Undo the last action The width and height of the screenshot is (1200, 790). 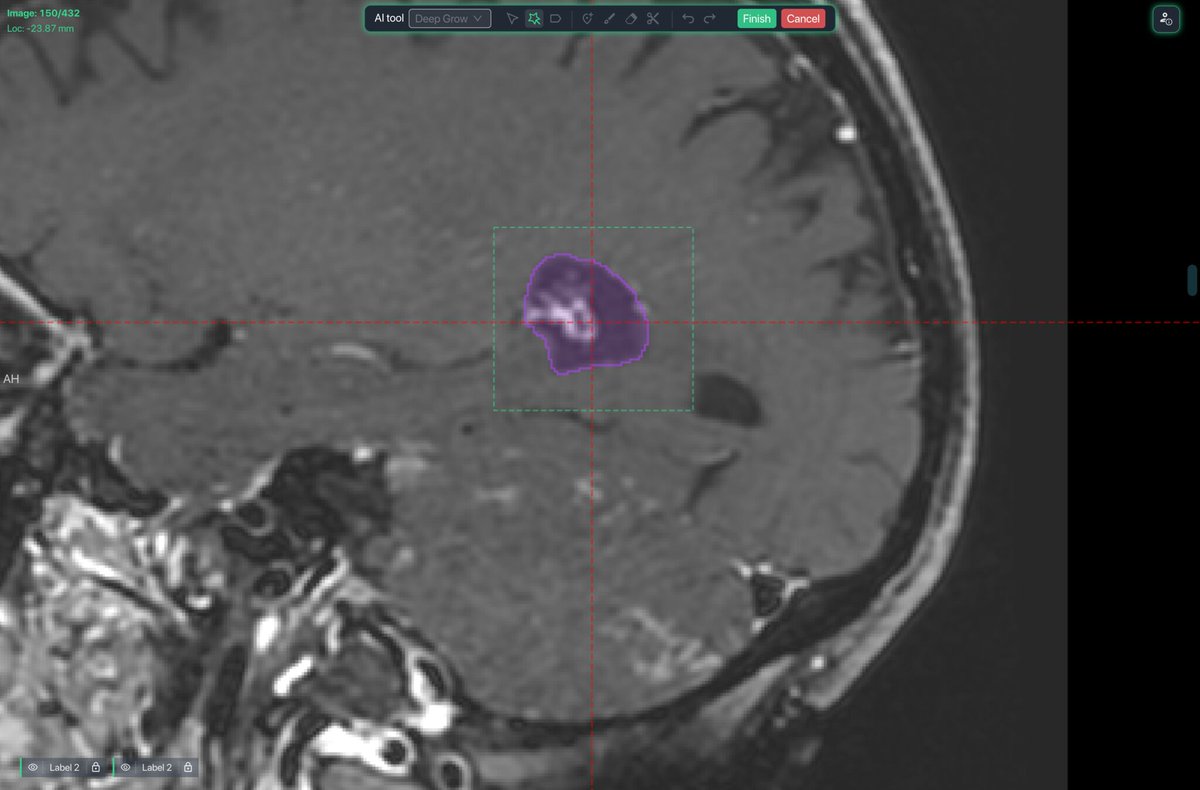pos(688,18)
